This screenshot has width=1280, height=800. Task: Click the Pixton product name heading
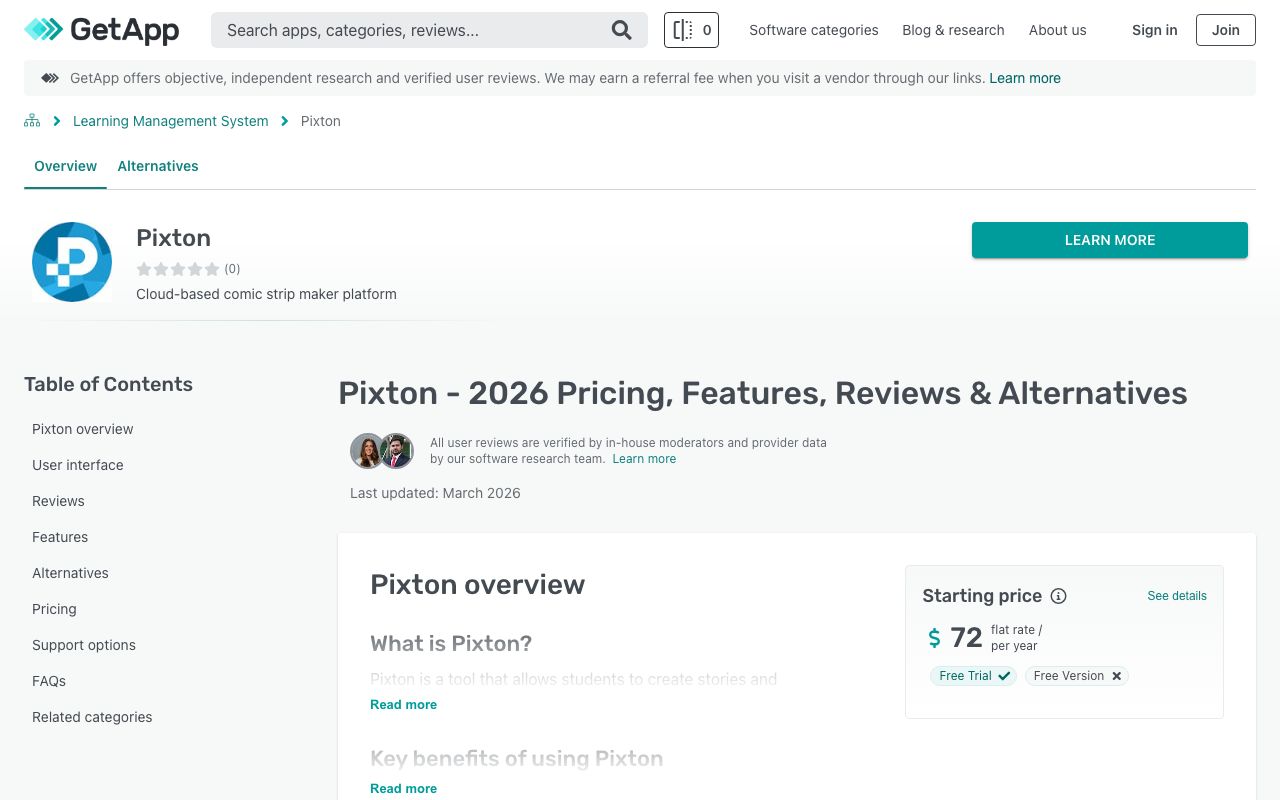(174, 238)
